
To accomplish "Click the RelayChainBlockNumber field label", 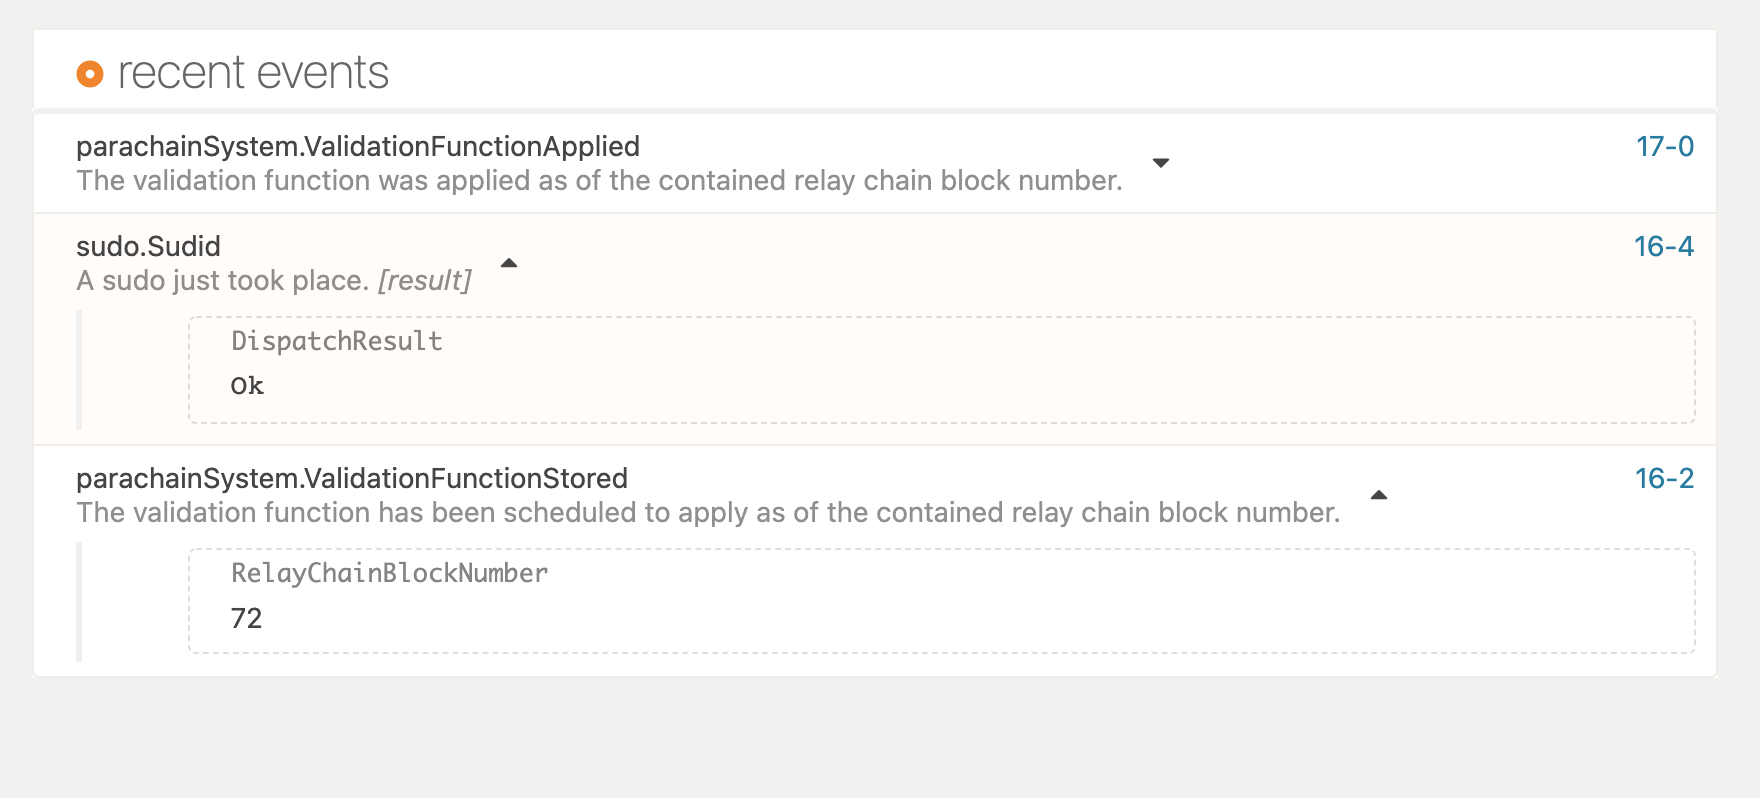I will [389, 574].
